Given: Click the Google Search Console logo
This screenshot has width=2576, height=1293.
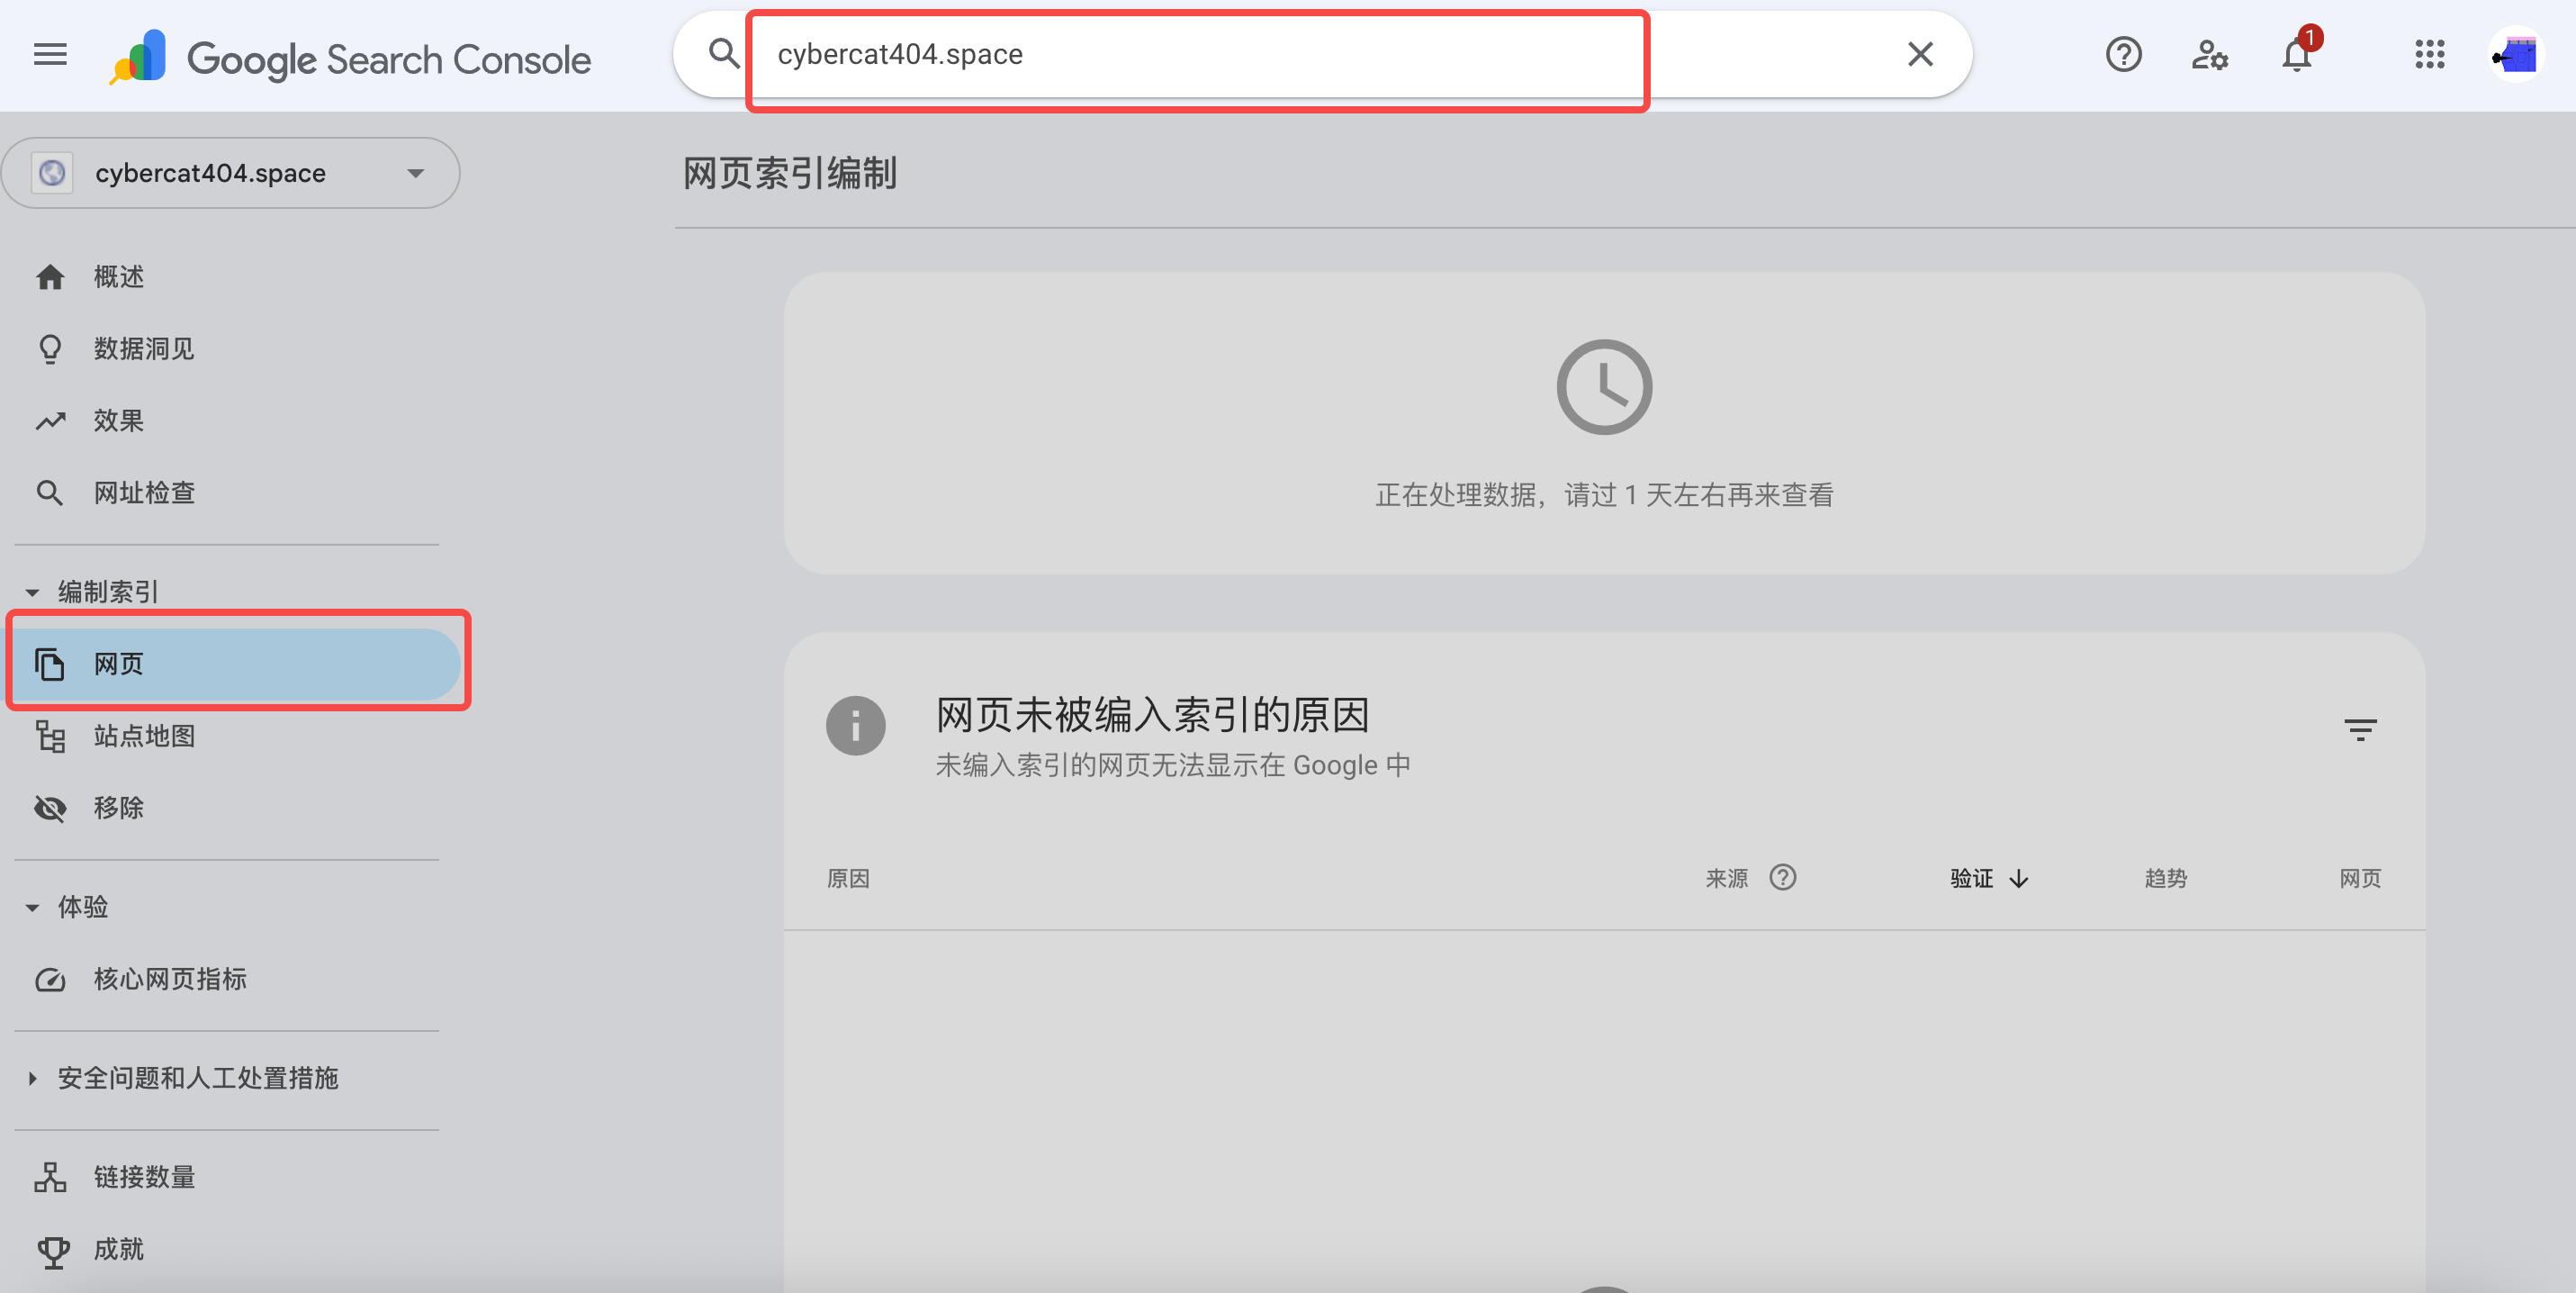Looking at the screenshot, I should coord(350,58).
